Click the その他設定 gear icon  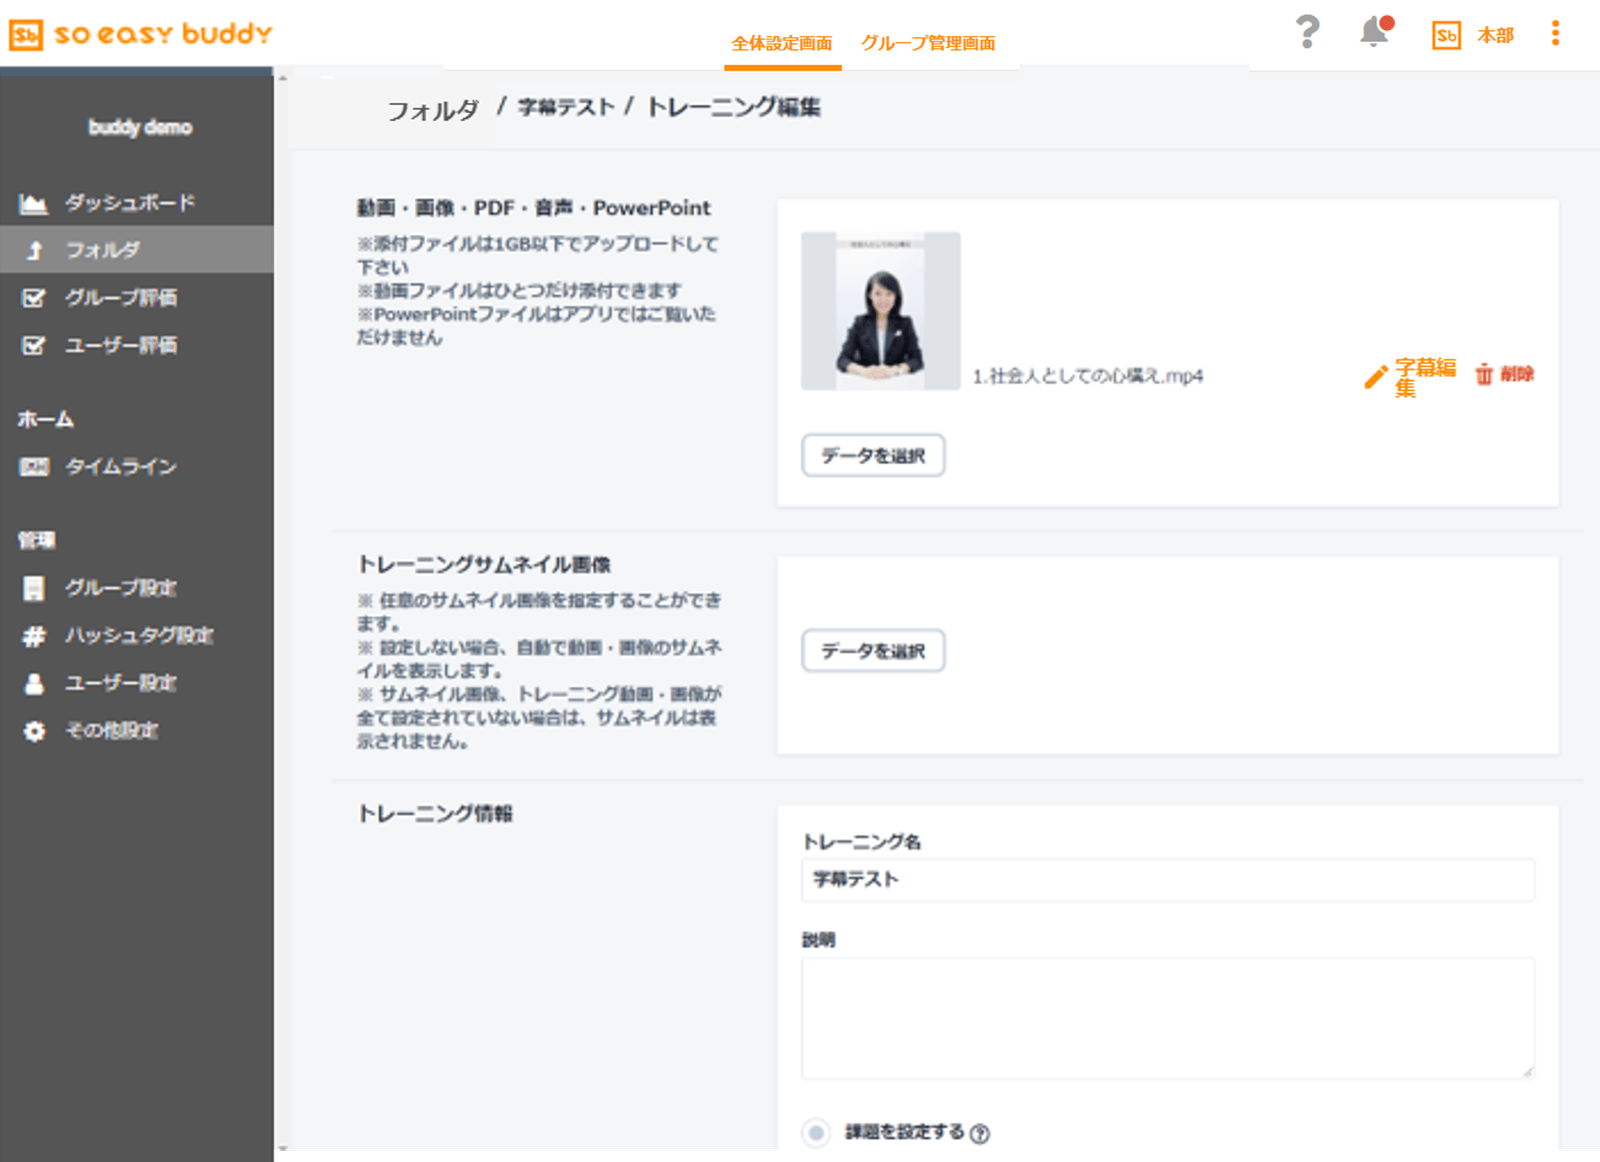click(x=34, y=731)
